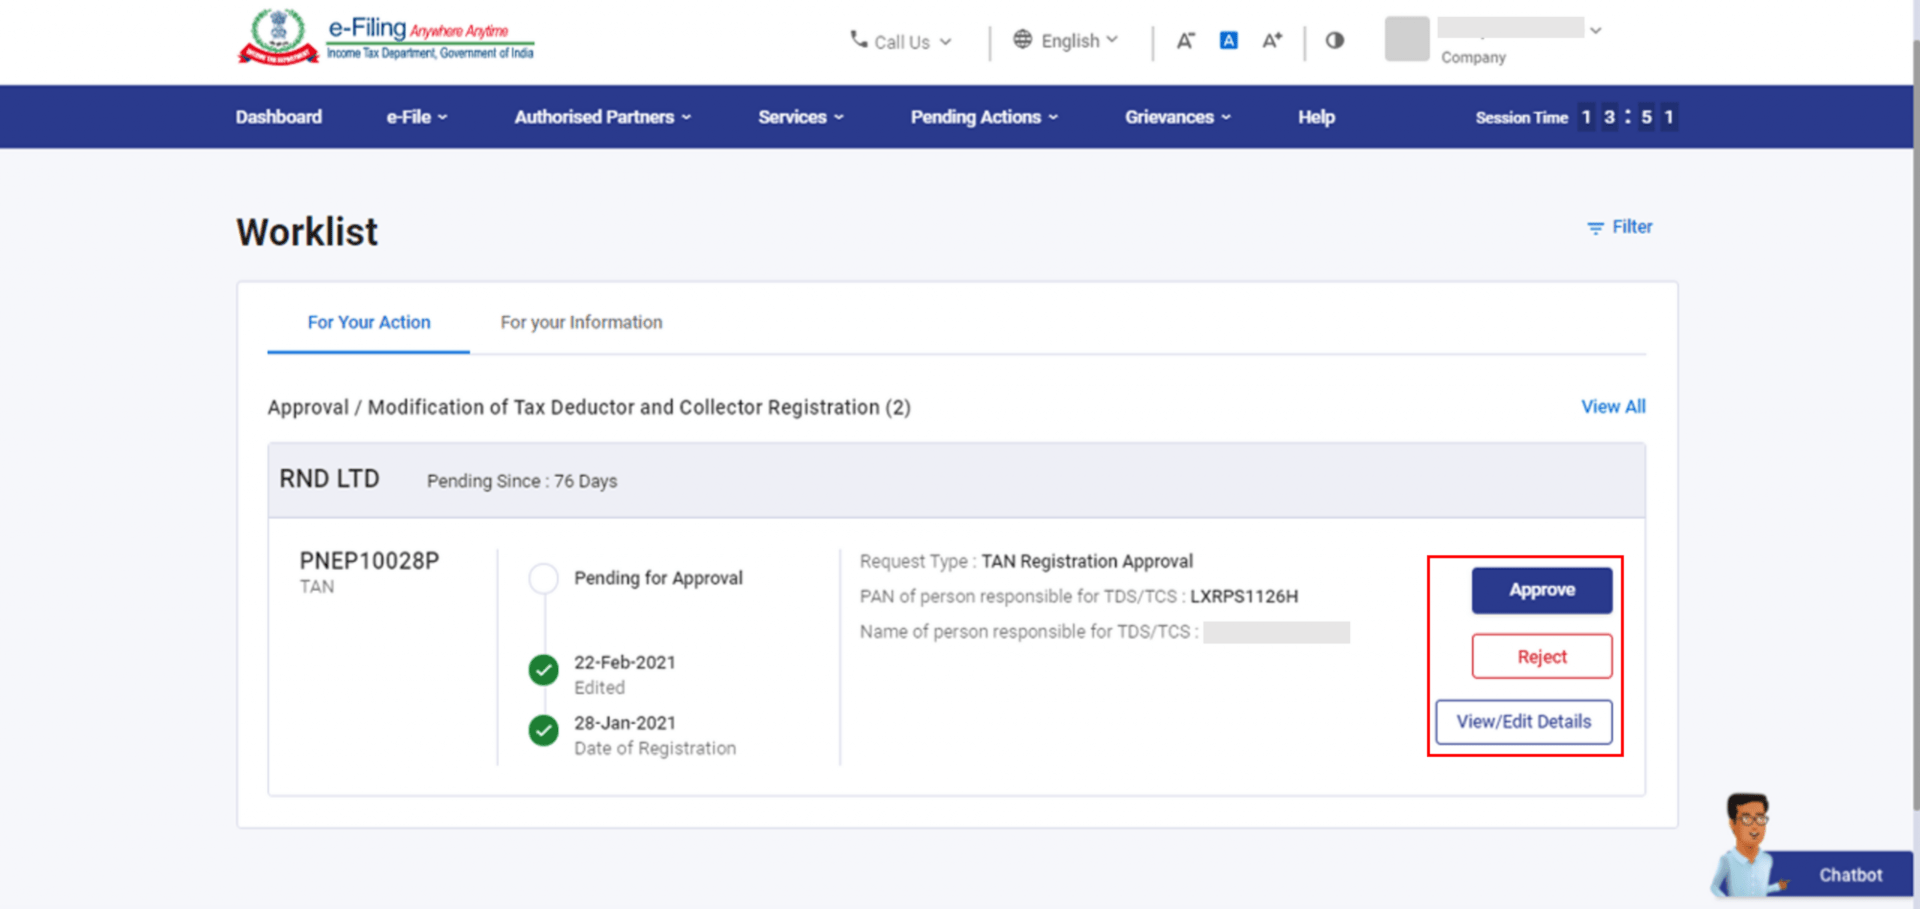Approve the TAN registration request
This screenshot has height=909, width=1920.
click(x=1541, y=590)
